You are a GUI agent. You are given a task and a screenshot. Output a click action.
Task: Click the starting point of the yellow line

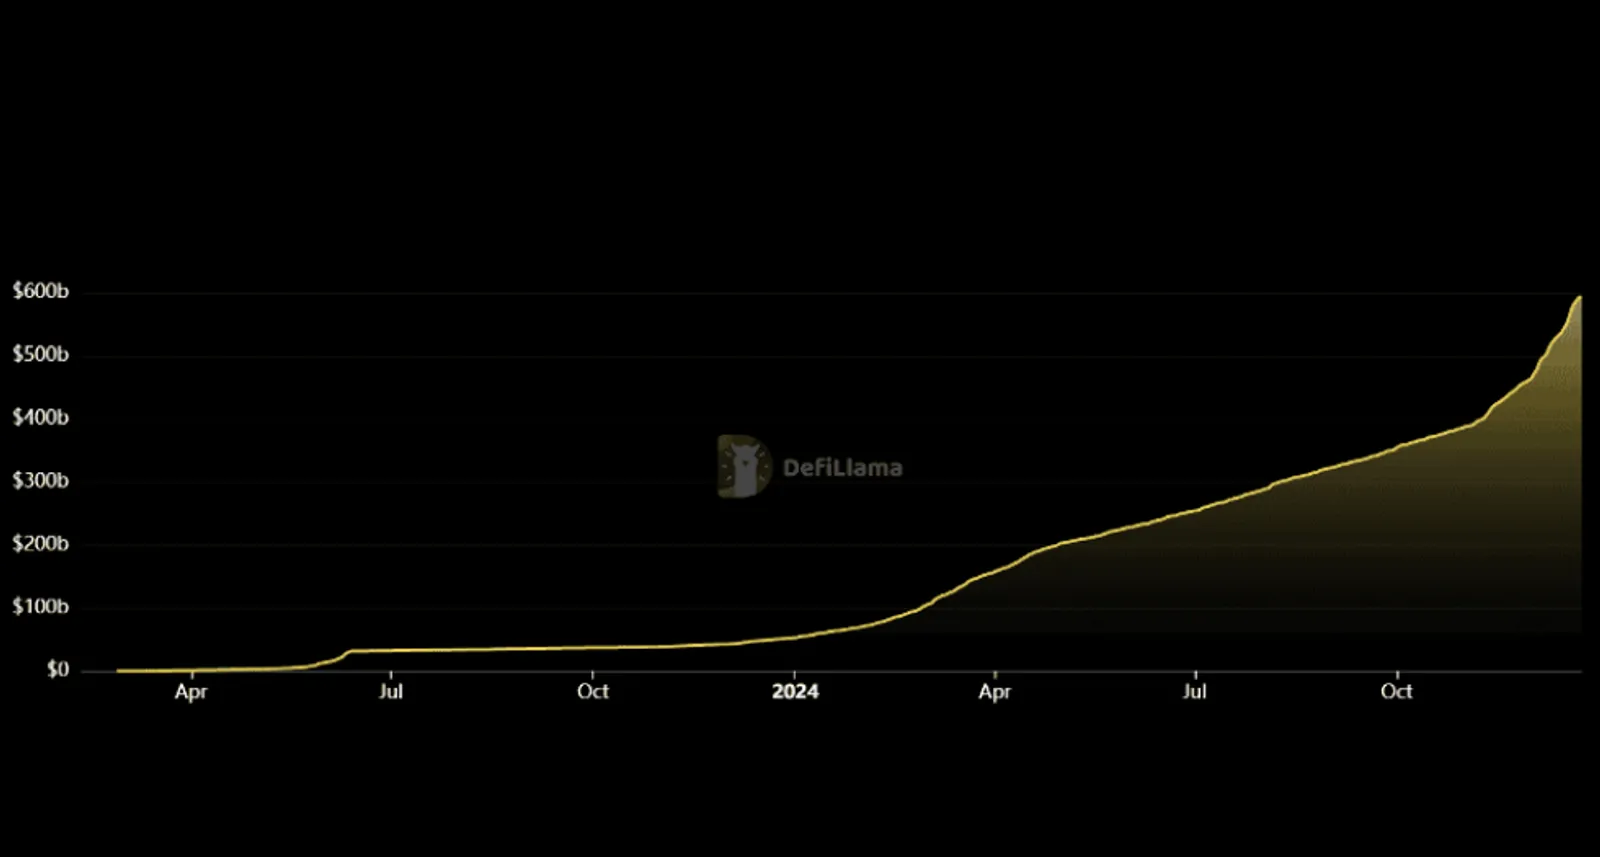(x=118, y=670)
